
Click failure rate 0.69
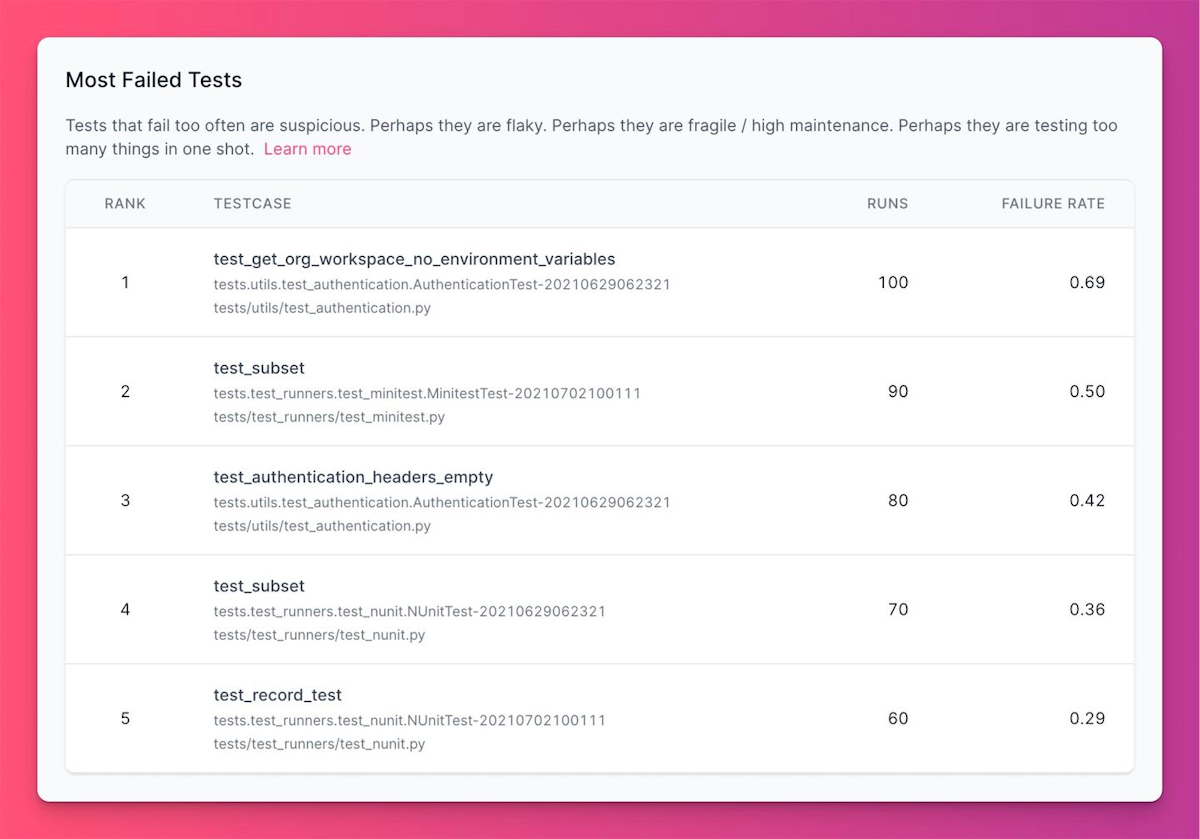click(1087, 282)
